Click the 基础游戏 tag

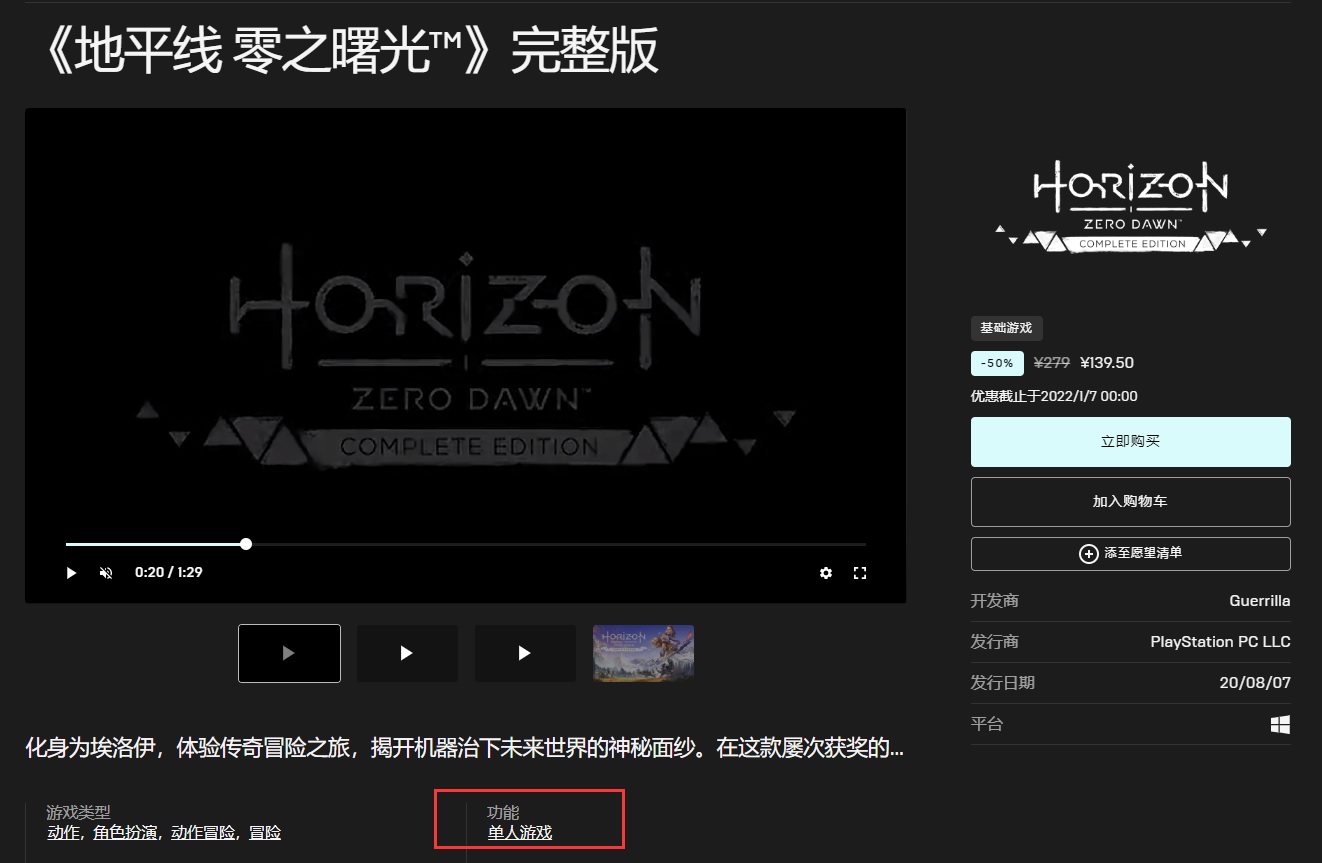[x=1006, y=328]
